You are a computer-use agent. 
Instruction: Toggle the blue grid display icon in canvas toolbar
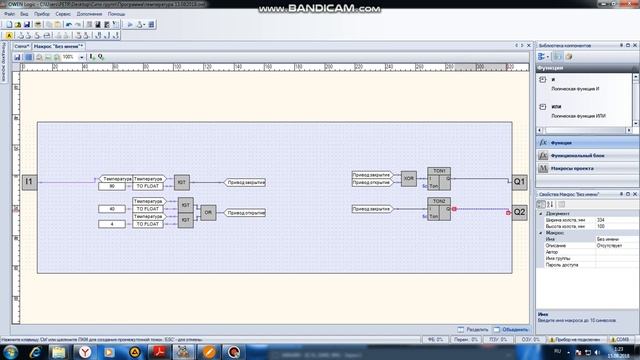coord(28,57)
